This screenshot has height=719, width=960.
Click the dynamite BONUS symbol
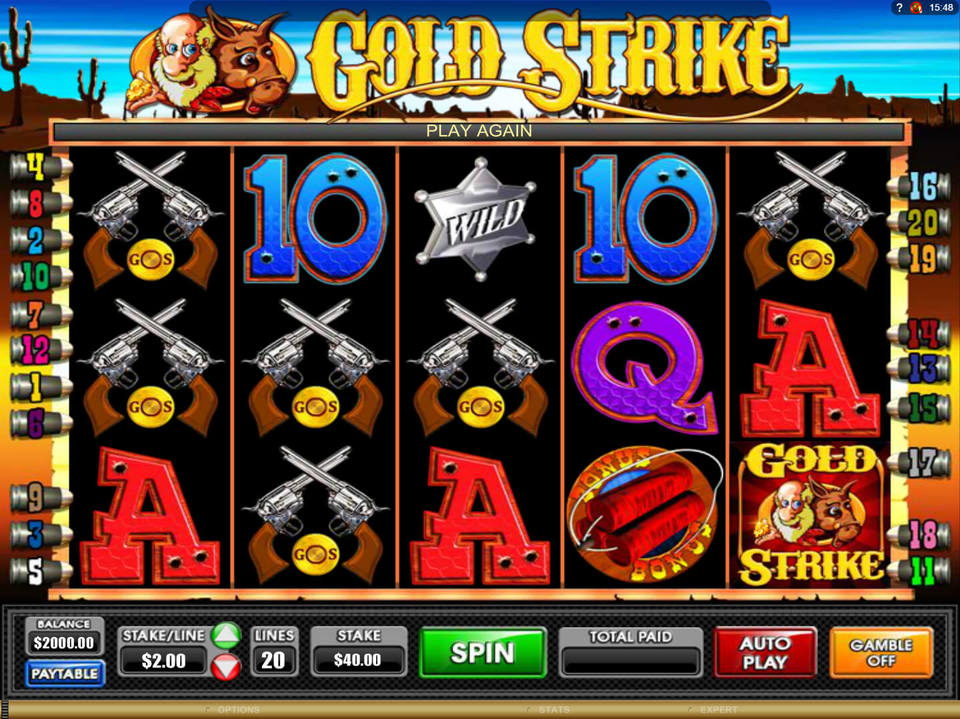pyautogui.click(x=644, y=514)
